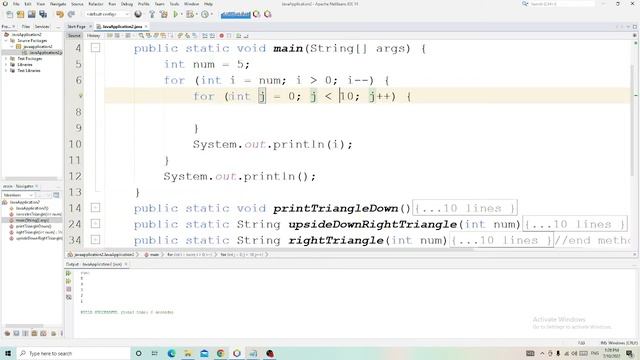640x360 pixels.
Task: Click the sixth filter icon at Navigator bottom
Action: tap(53, 333)
